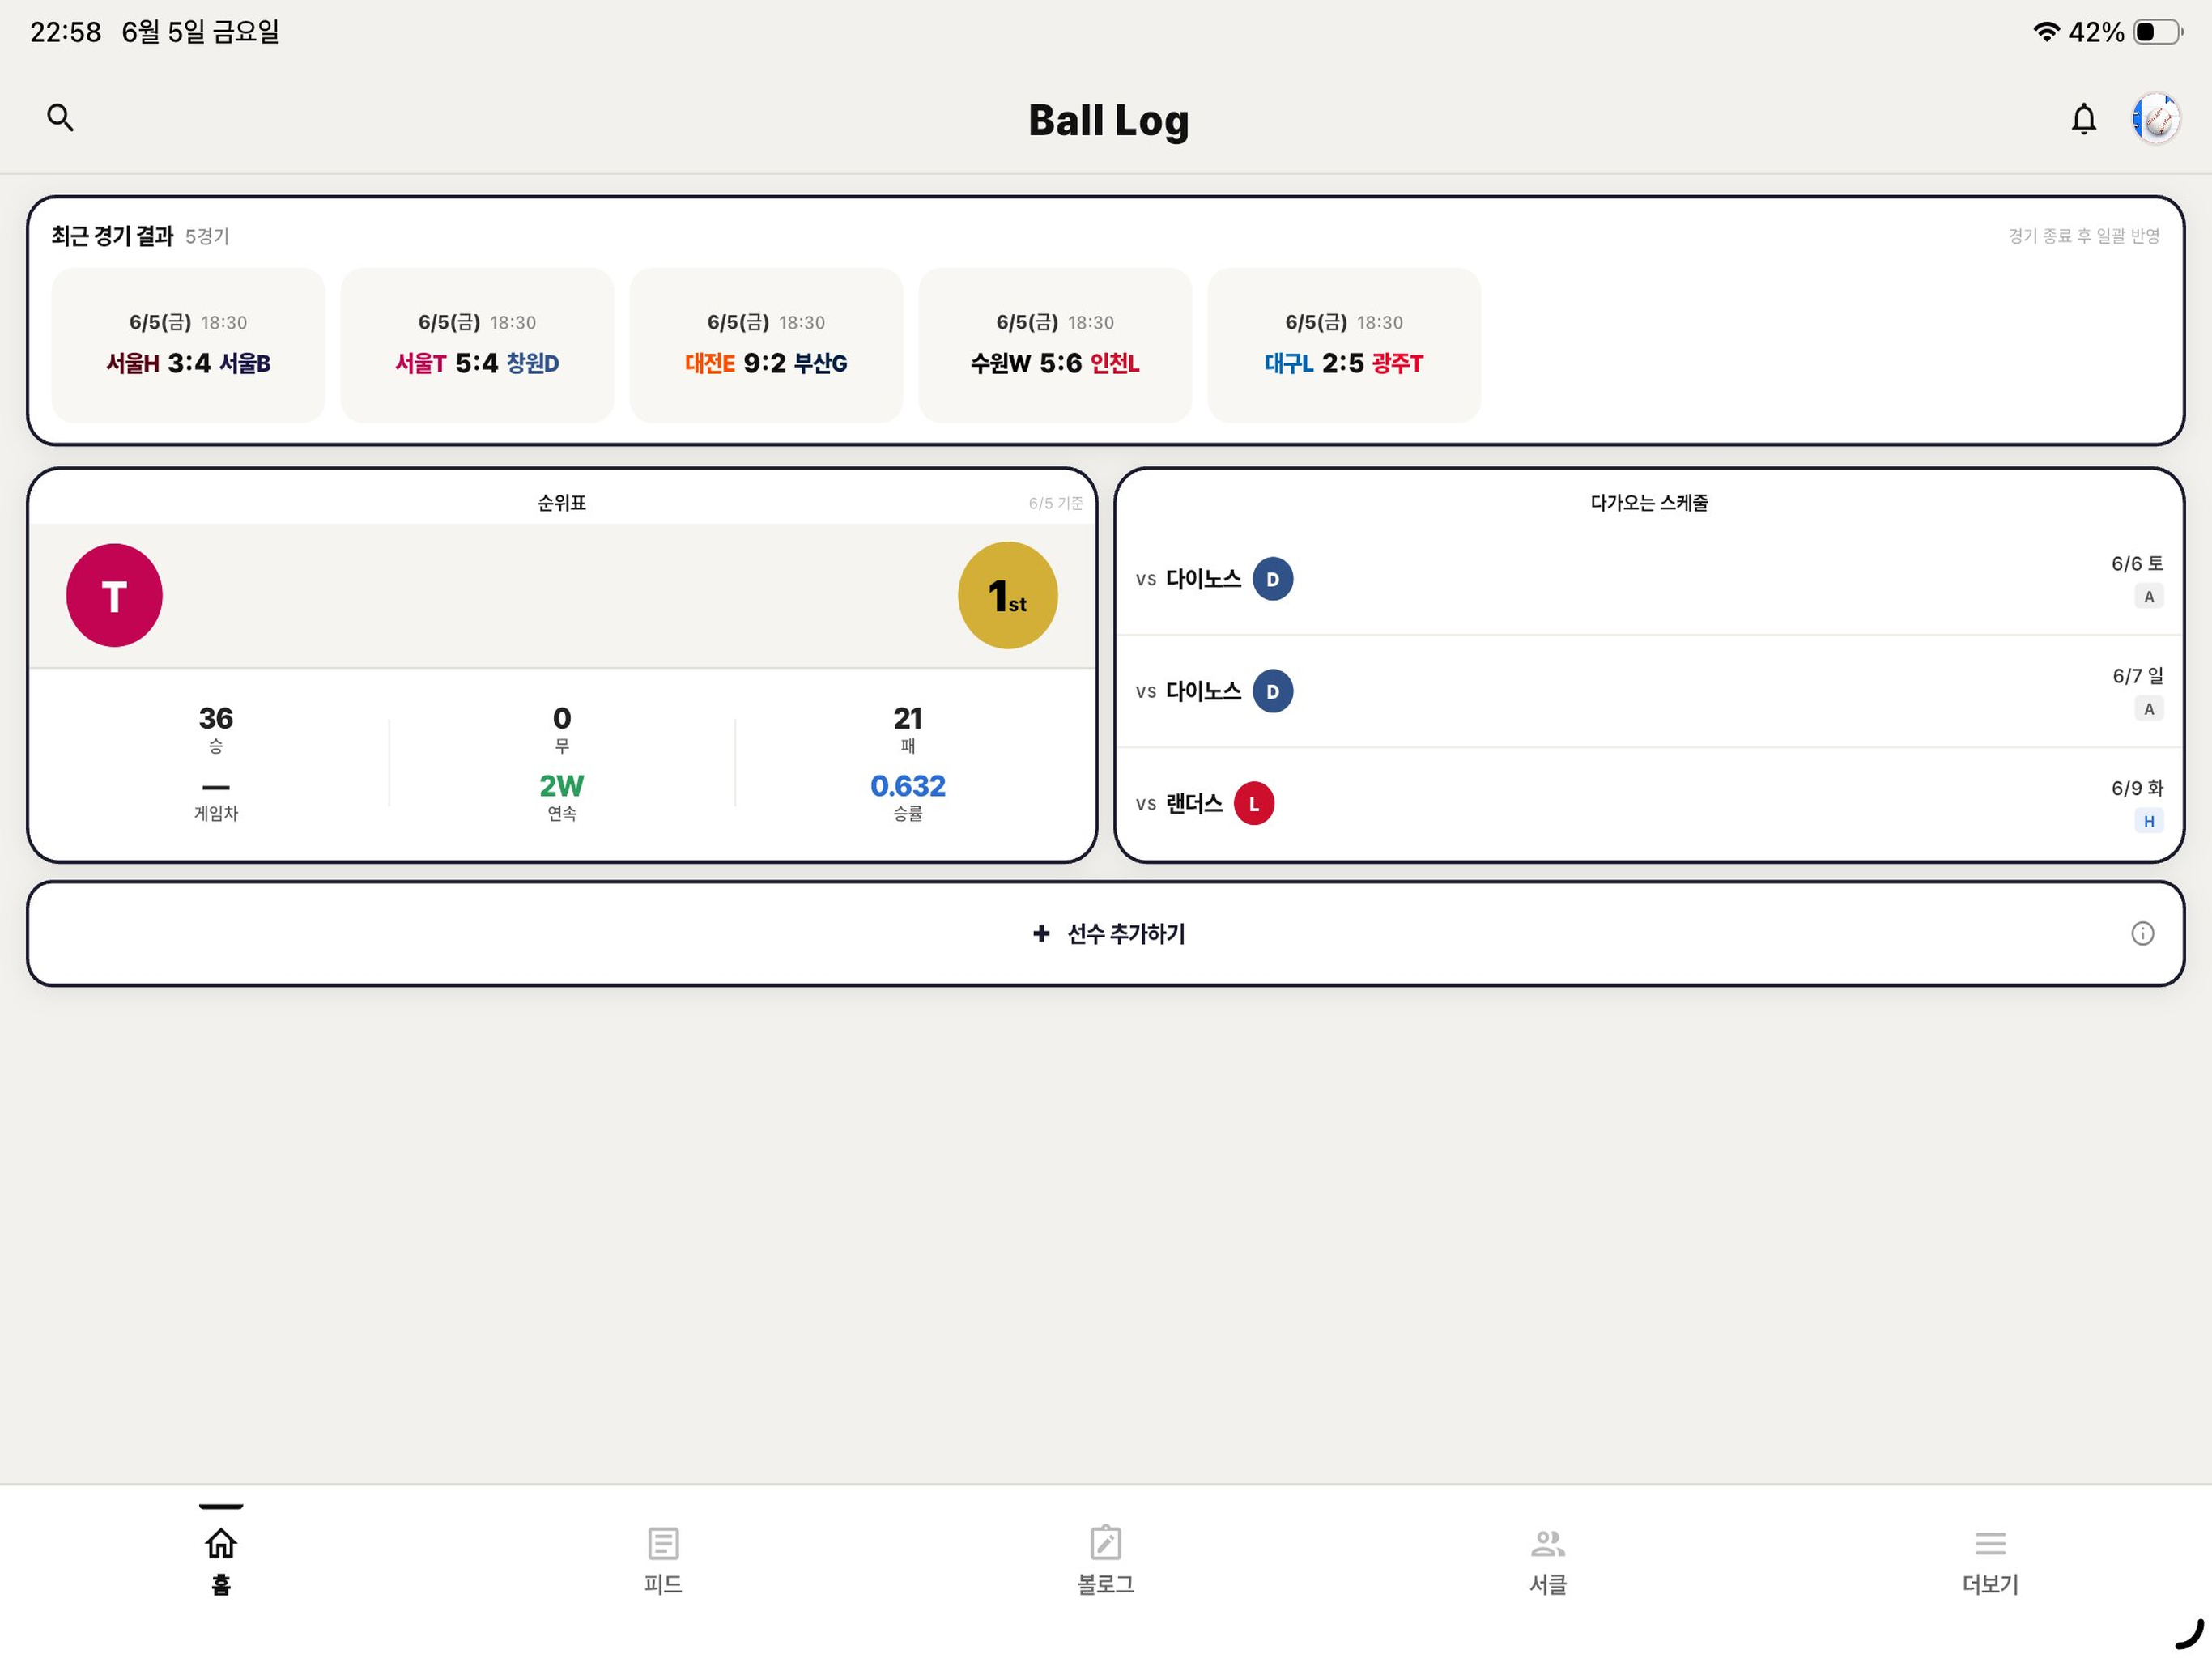The image size is (2212, 1658).
Task: Tap 선수 추가하기 button text
Action: tap(1126, 933)
